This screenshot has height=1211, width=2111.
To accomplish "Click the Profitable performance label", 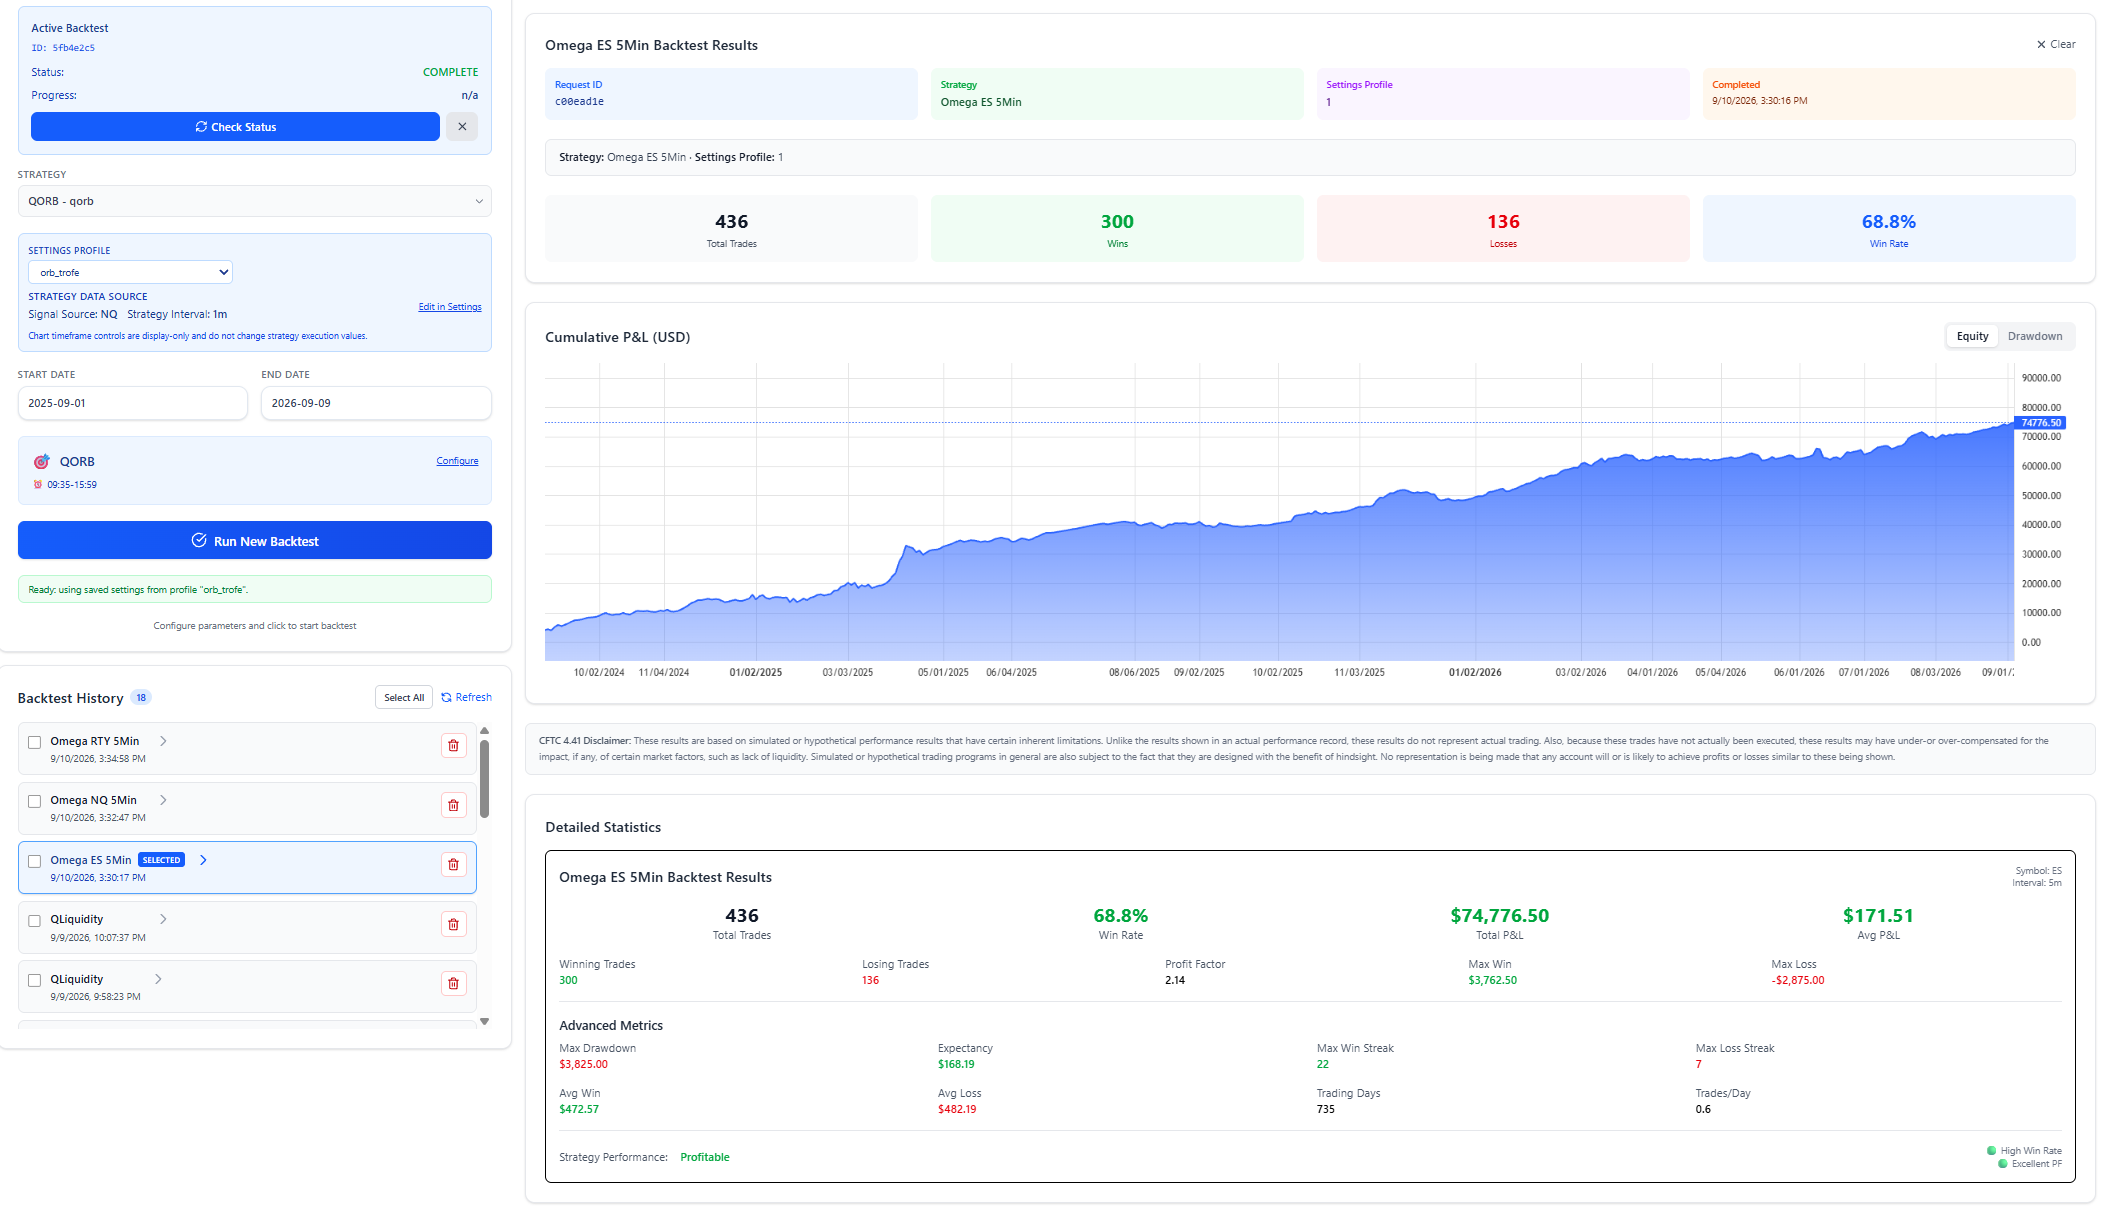I will [705, 1157].
